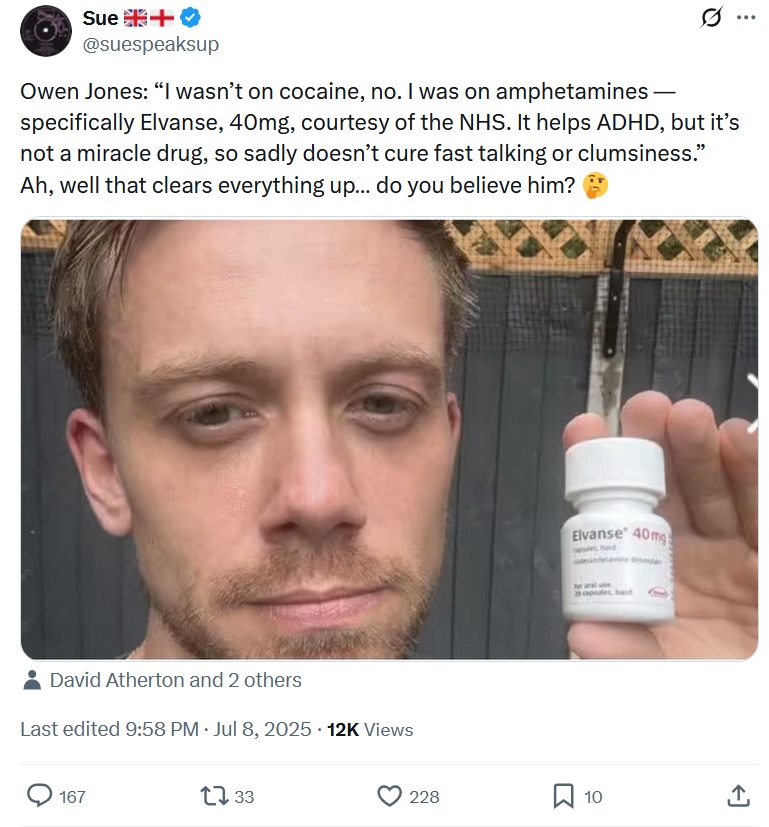Click the blue verified badge
769x827 pixels.
[190, 18]
